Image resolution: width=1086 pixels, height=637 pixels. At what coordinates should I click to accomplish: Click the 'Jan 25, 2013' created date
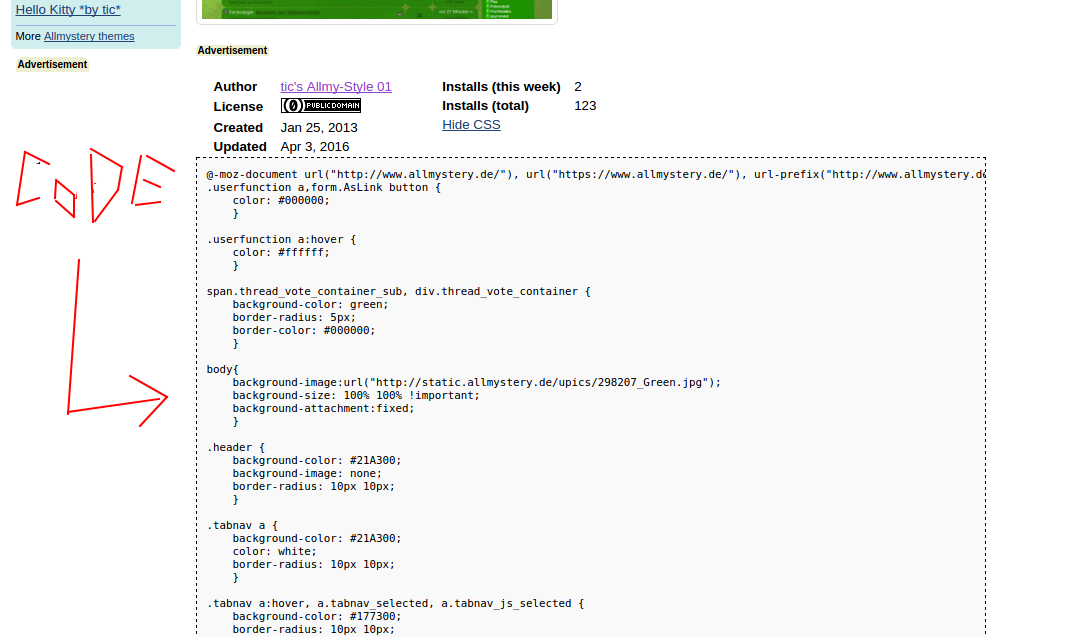319,127
